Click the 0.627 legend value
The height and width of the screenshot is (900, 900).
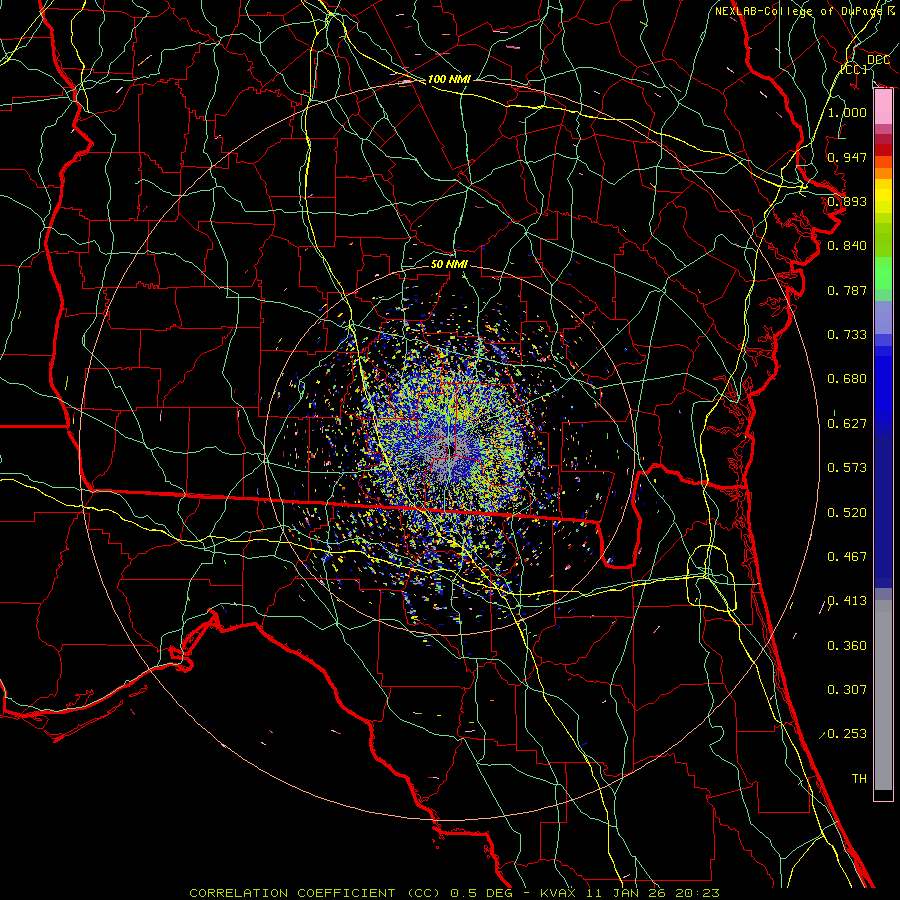847,424
